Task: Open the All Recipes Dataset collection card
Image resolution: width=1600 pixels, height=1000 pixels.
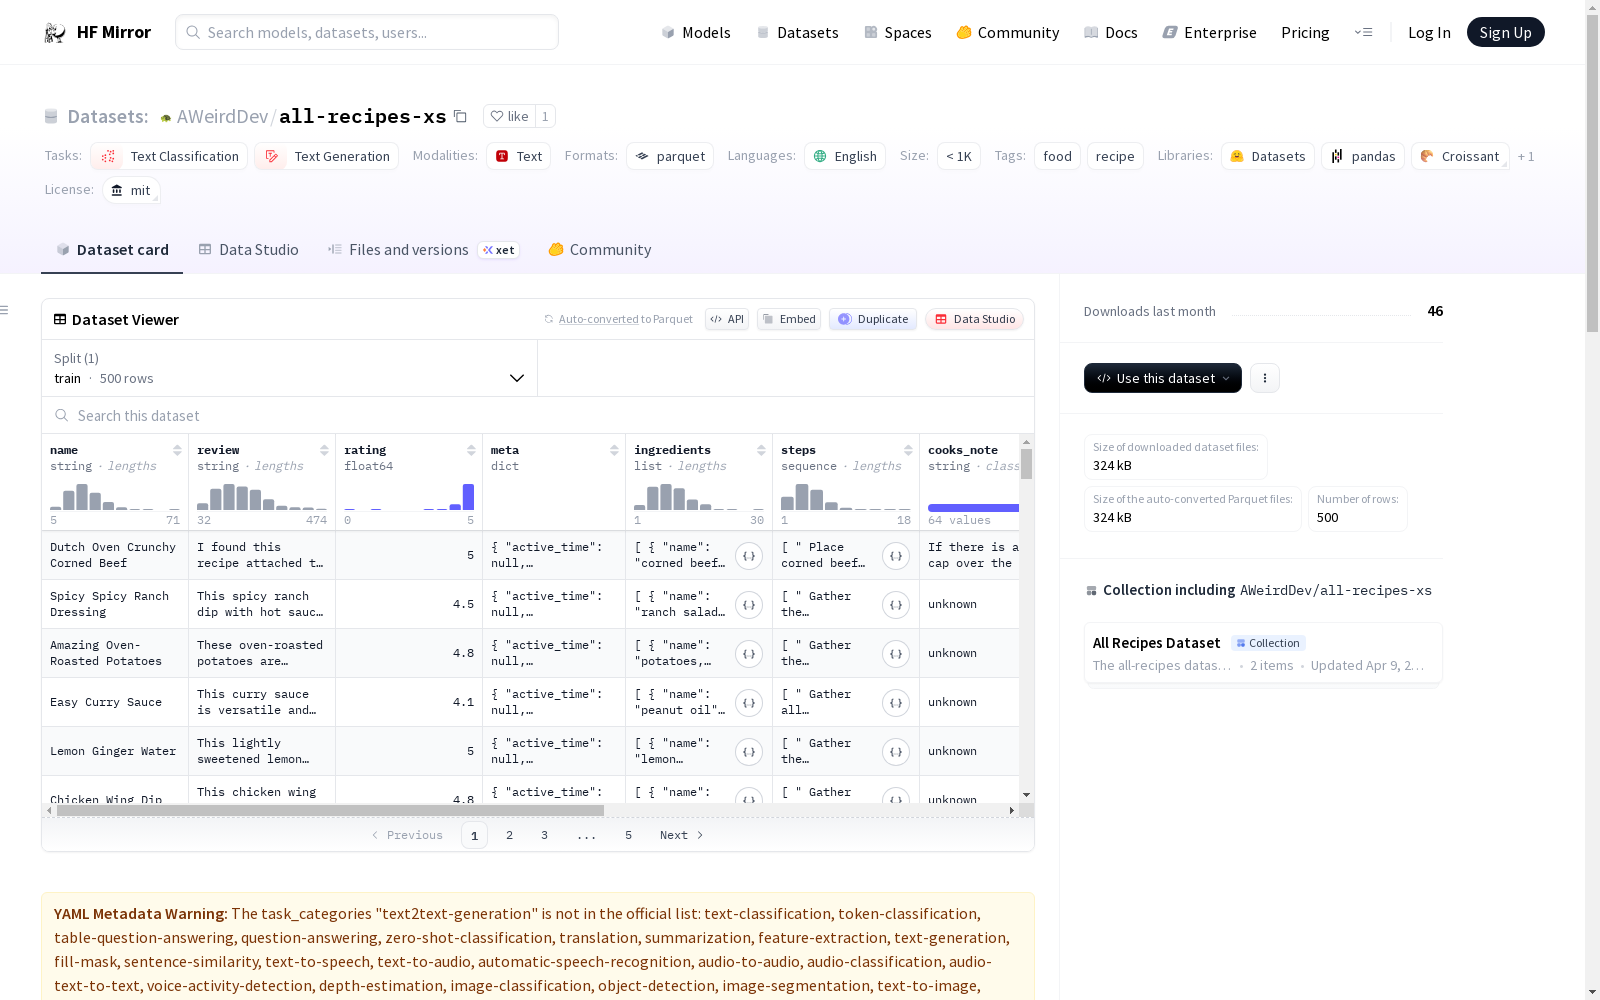Action: point(1263,653)
